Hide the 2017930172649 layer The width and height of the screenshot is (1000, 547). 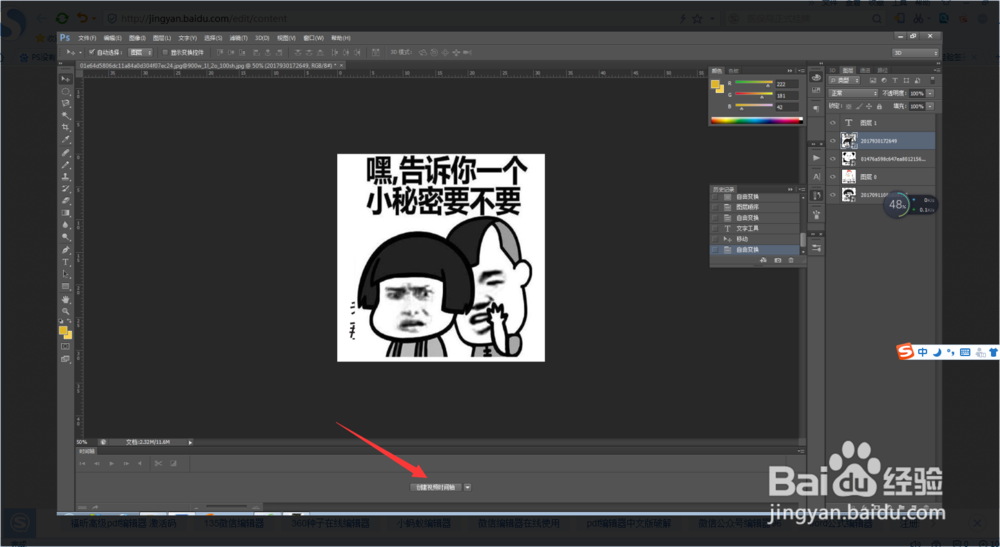833,140
